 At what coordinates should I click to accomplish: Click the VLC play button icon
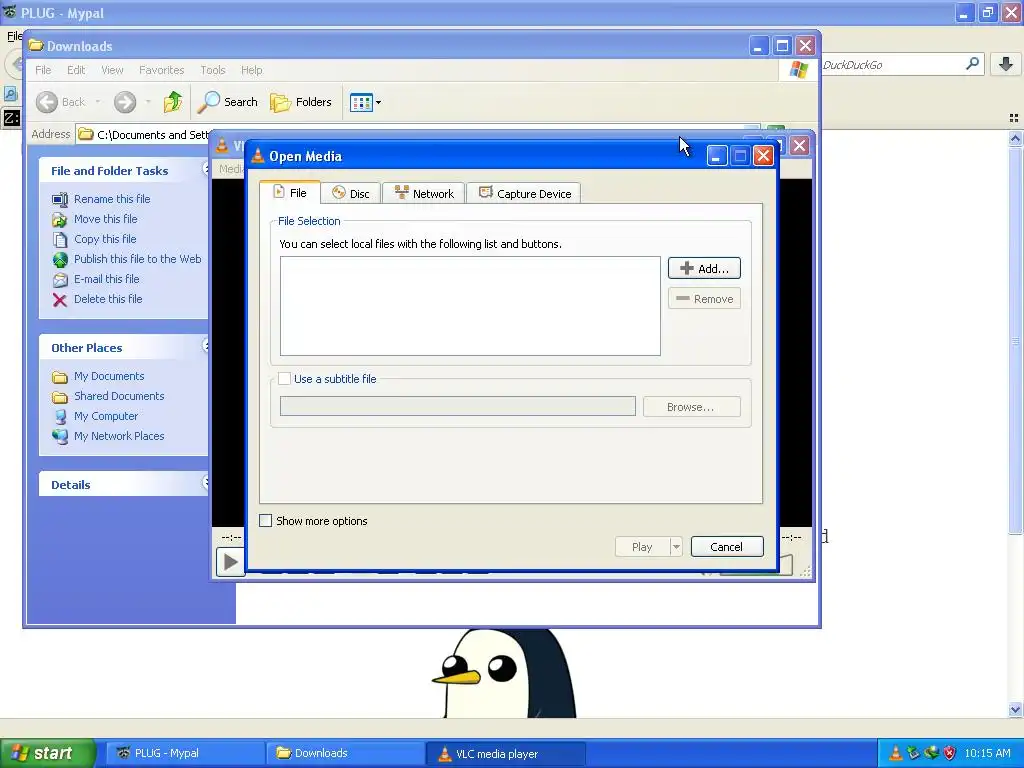pos(231,562)
